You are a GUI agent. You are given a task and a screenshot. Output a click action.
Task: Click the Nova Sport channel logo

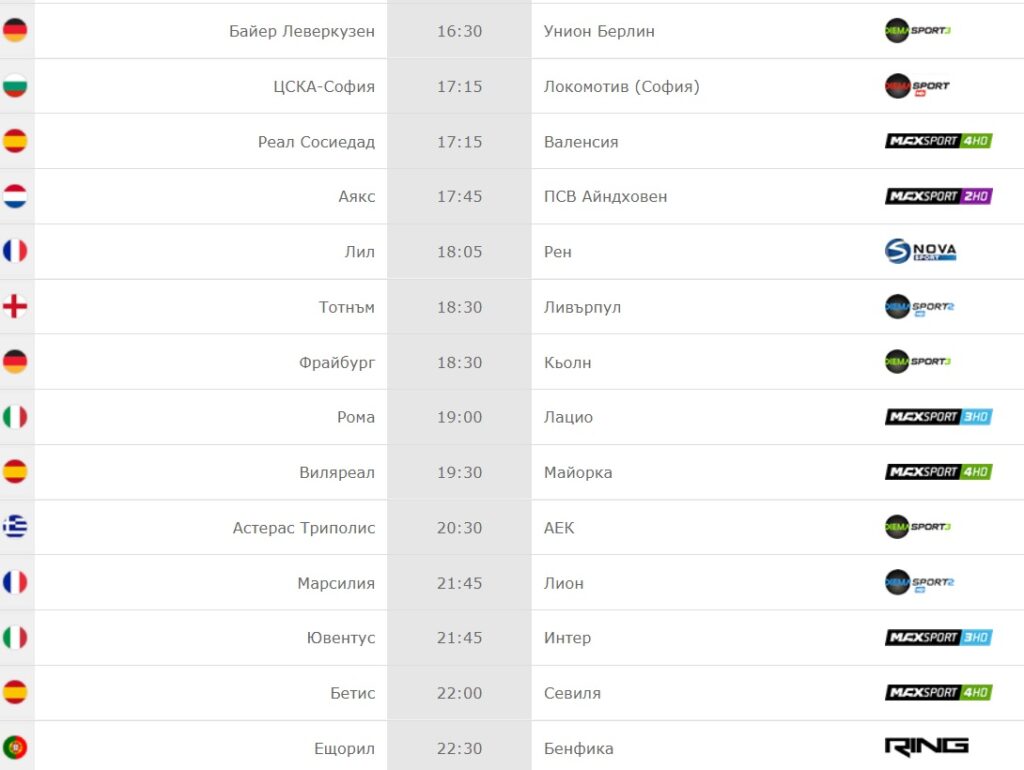click(x=920, y=251)
